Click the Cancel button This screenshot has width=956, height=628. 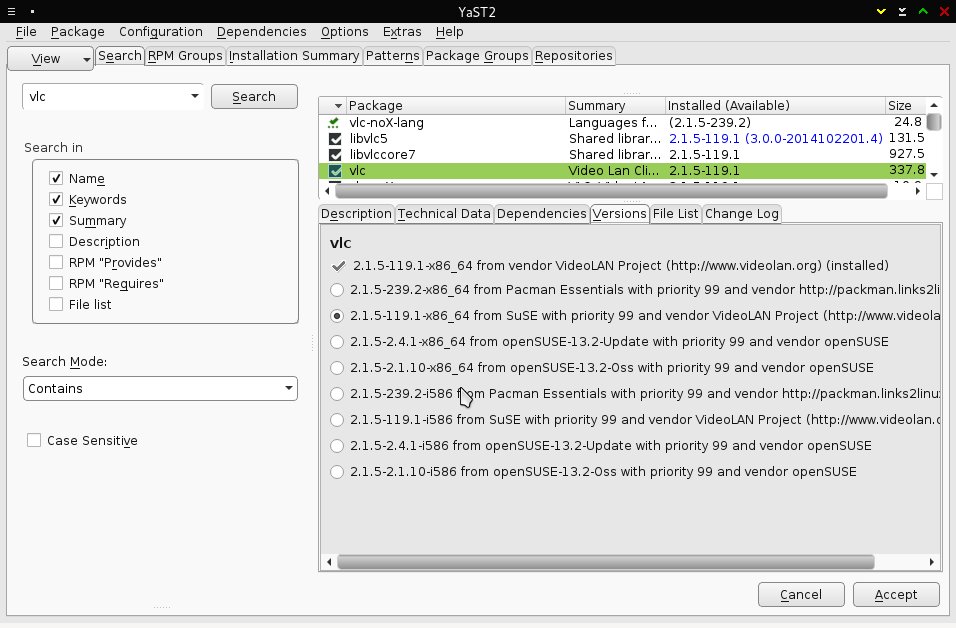pos(801,594)
